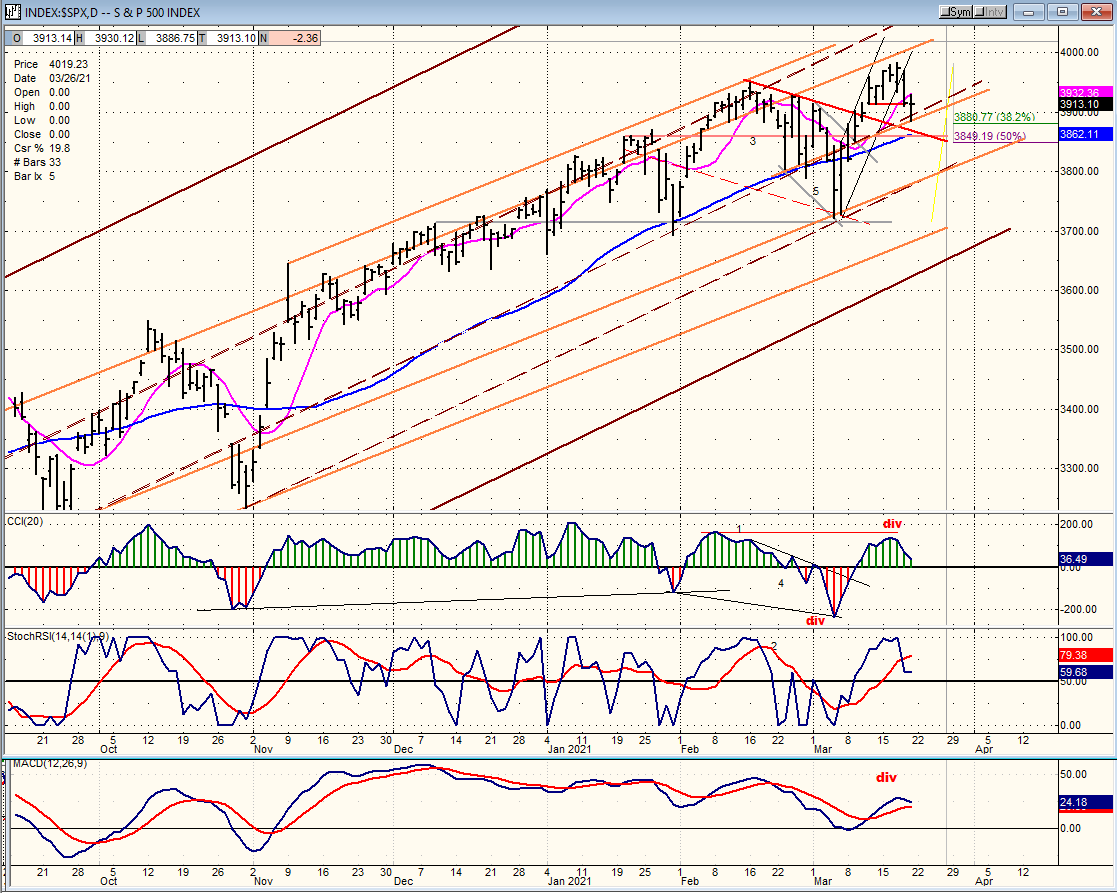Maximize the $SPX chart window
1117x893 pixels.
[x=1063, y=12]
